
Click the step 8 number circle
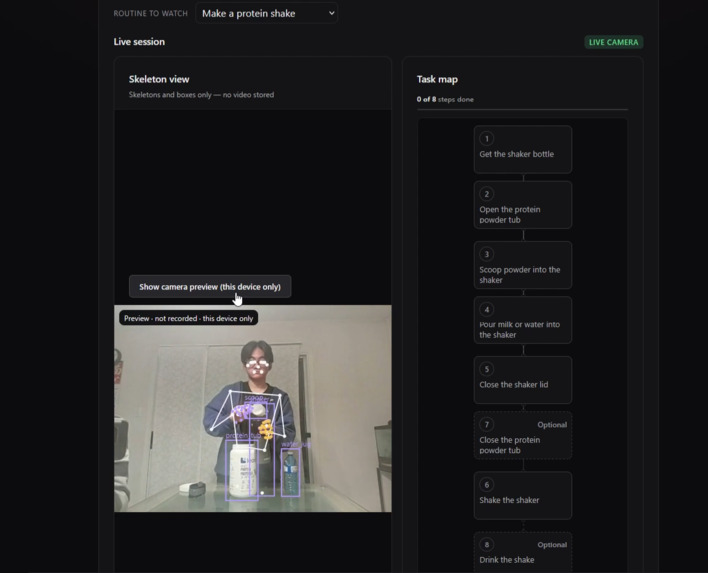487,545
